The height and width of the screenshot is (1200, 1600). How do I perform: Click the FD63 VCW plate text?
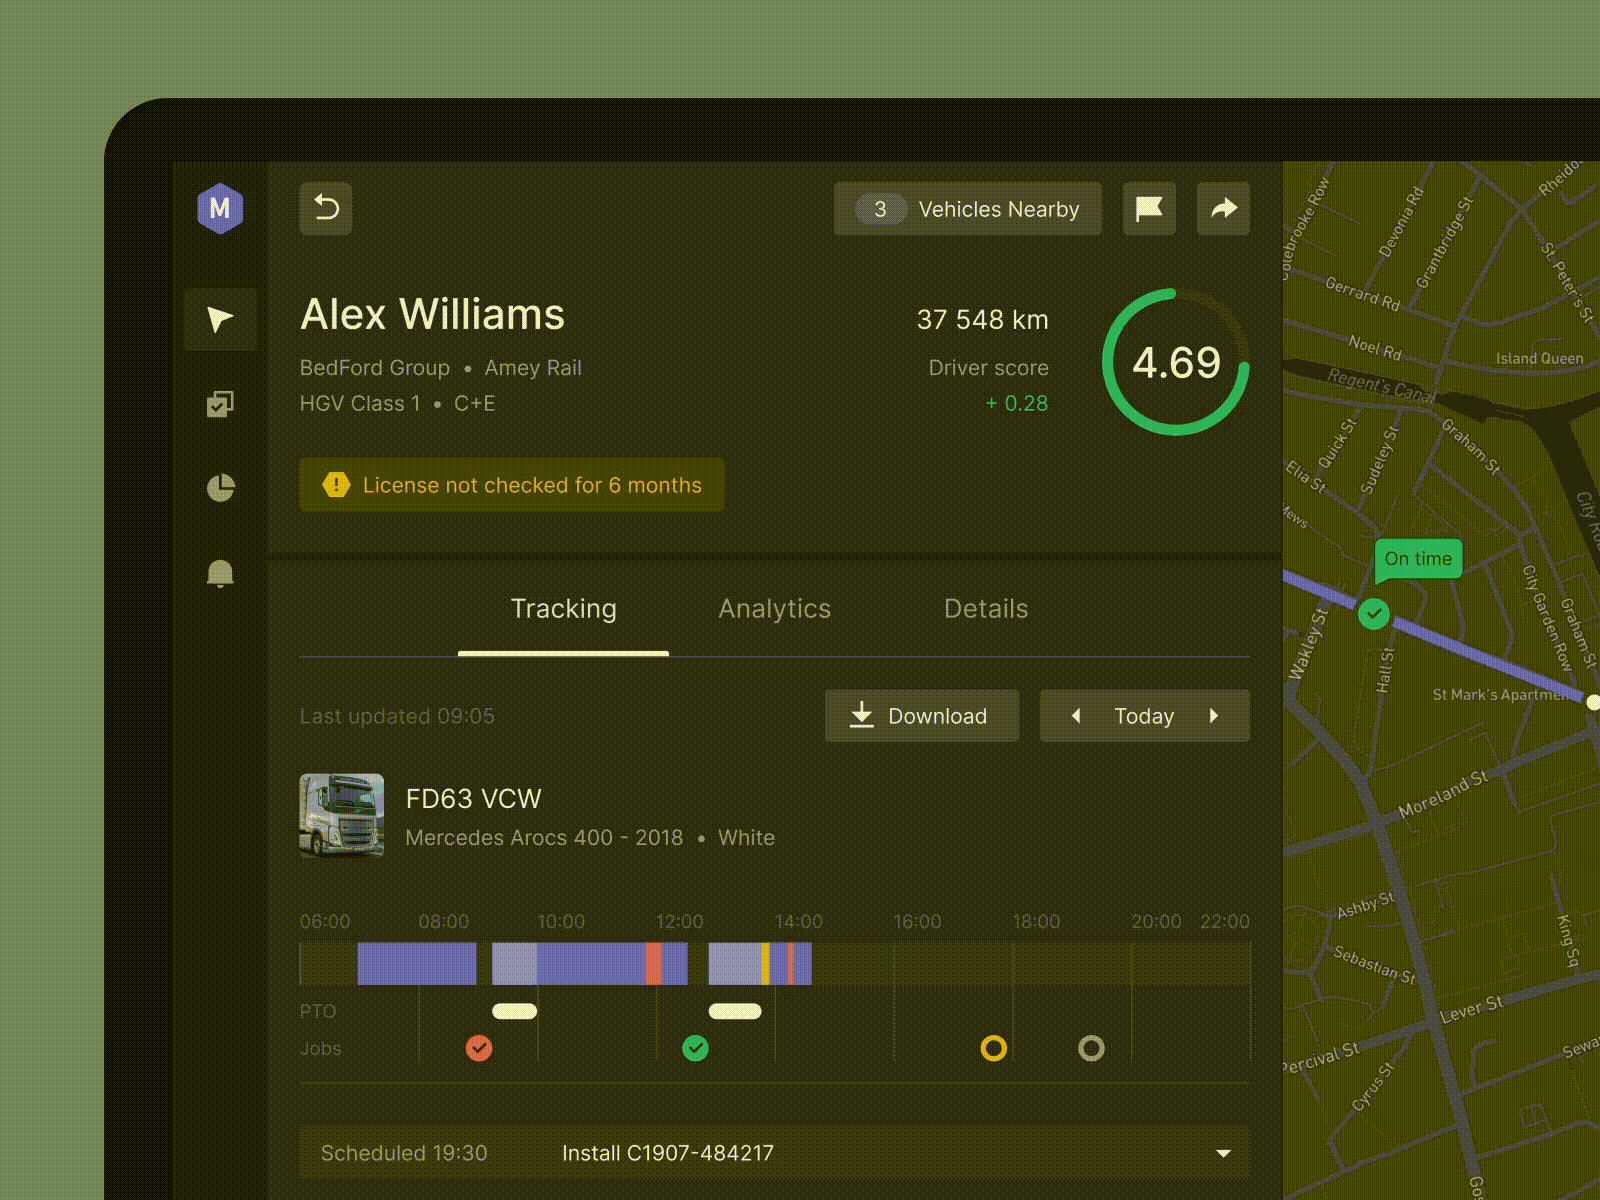pyautogui.click(x=473, y=798)
